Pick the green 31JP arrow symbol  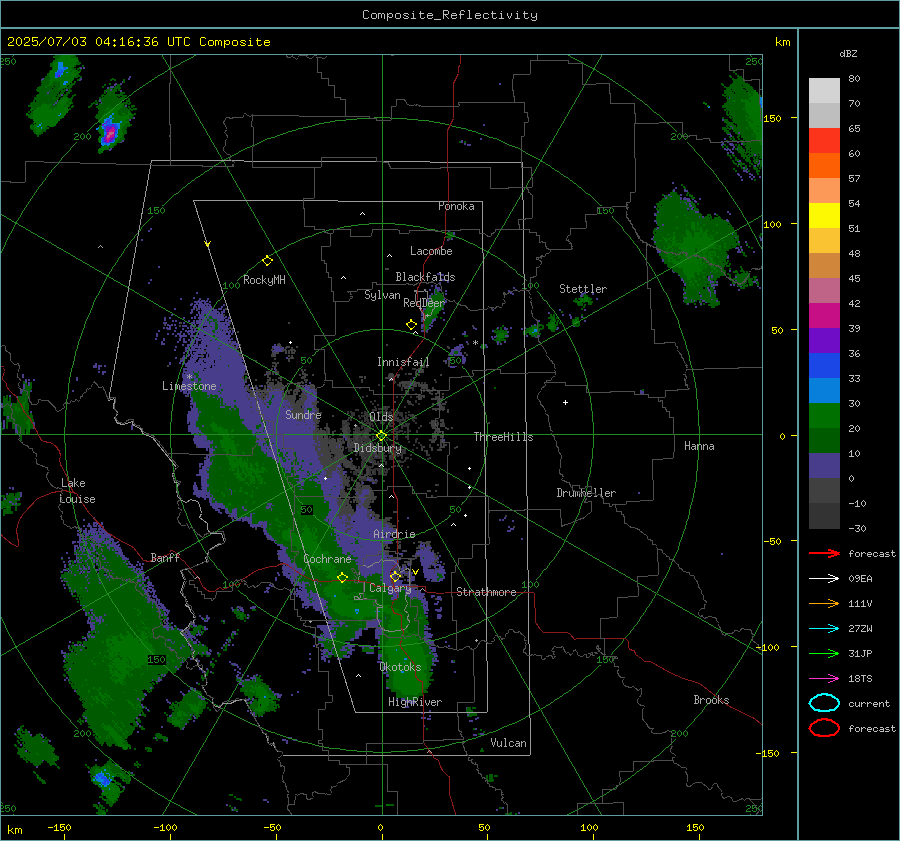point(824,653)
